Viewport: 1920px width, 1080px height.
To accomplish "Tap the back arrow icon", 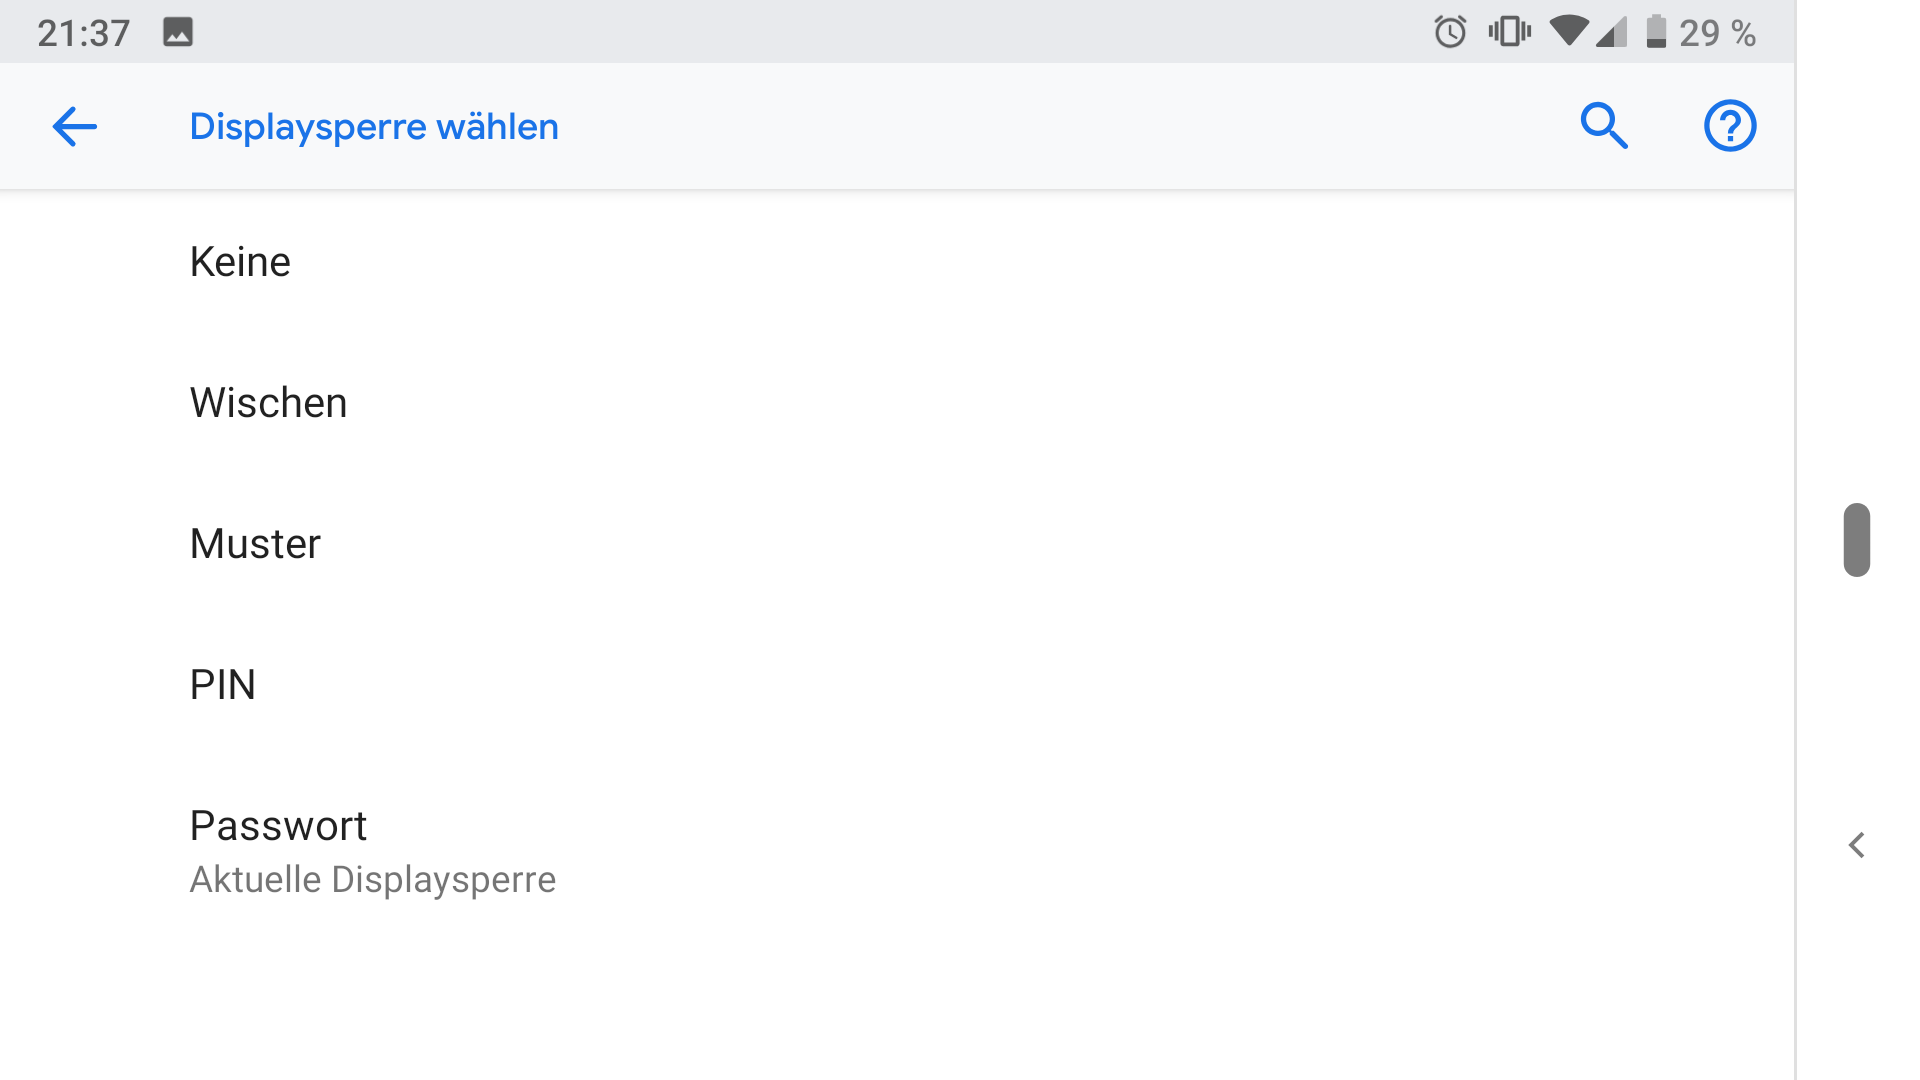I will pyautogui.click(x=74, y=127).
